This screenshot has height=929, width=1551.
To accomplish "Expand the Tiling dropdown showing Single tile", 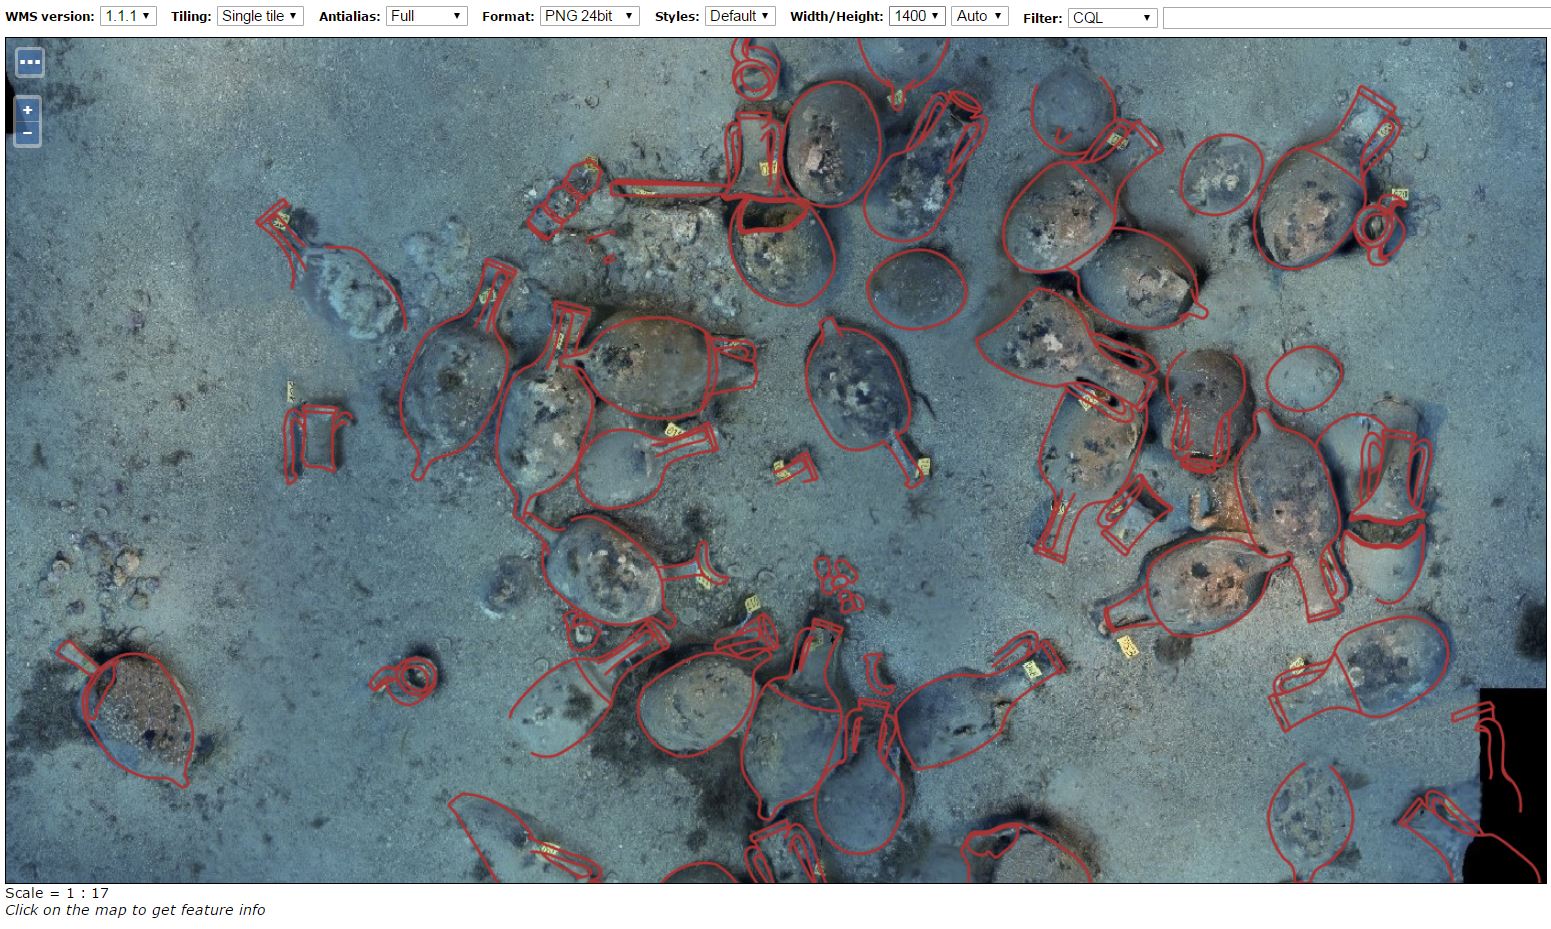I will click(260, 16).
